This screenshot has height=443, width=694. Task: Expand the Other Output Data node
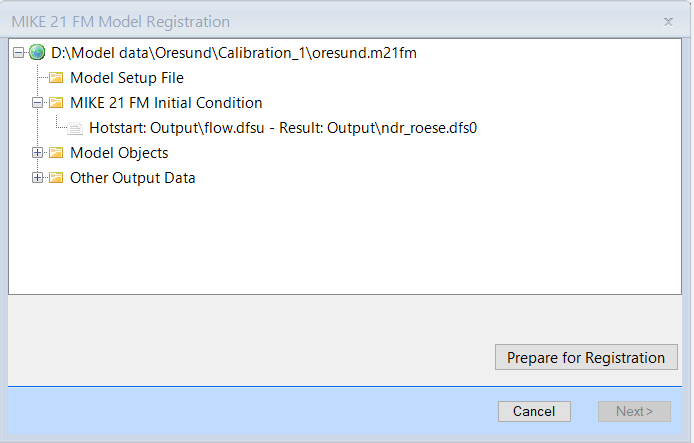(x=38, y=177)
